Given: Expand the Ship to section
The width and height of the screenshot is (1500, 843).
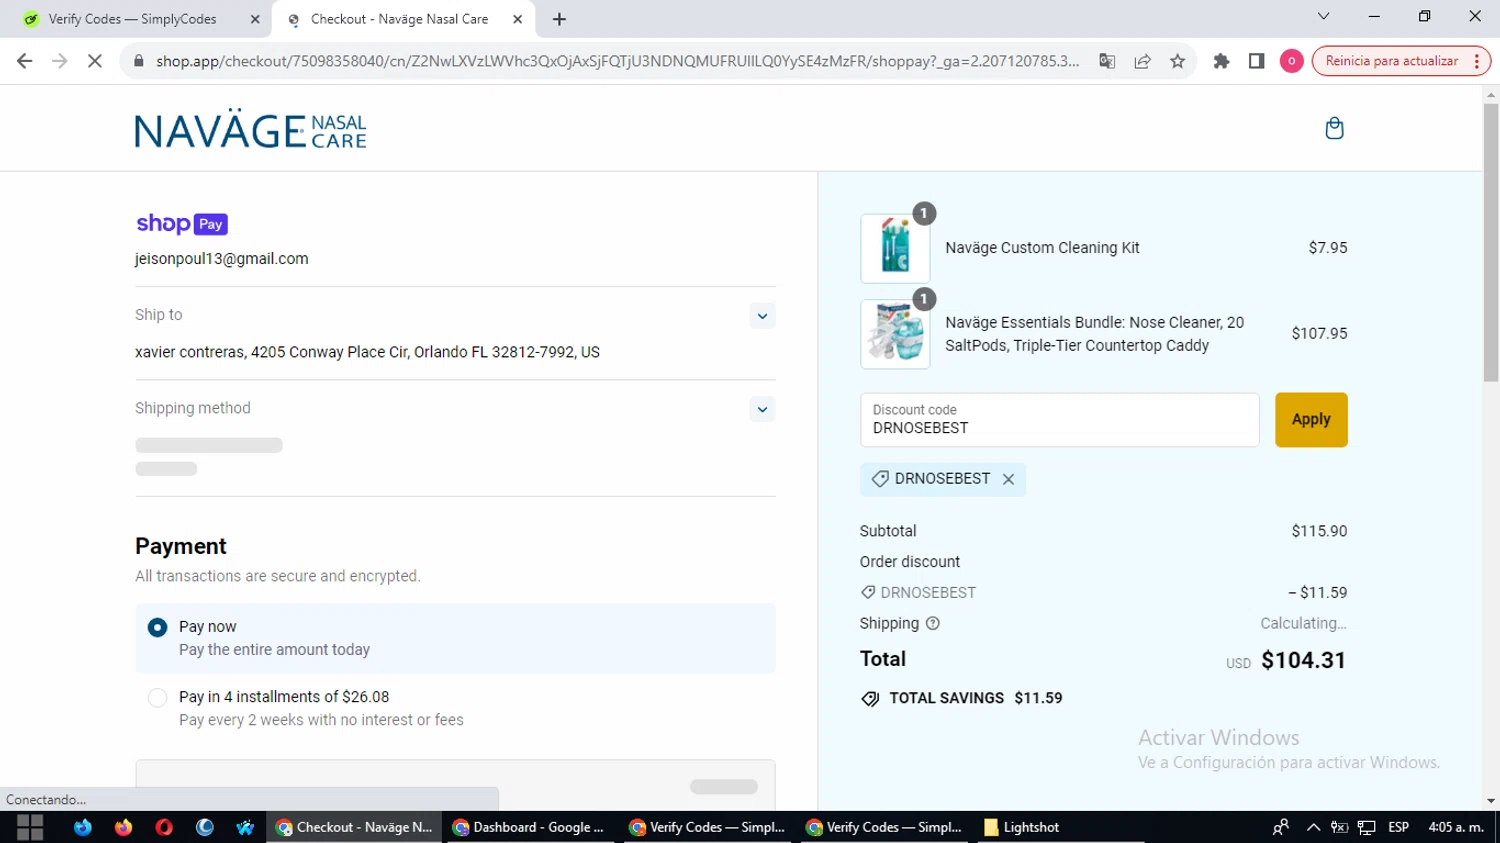Looking at the screenshot, I should [x=762, y=316].
